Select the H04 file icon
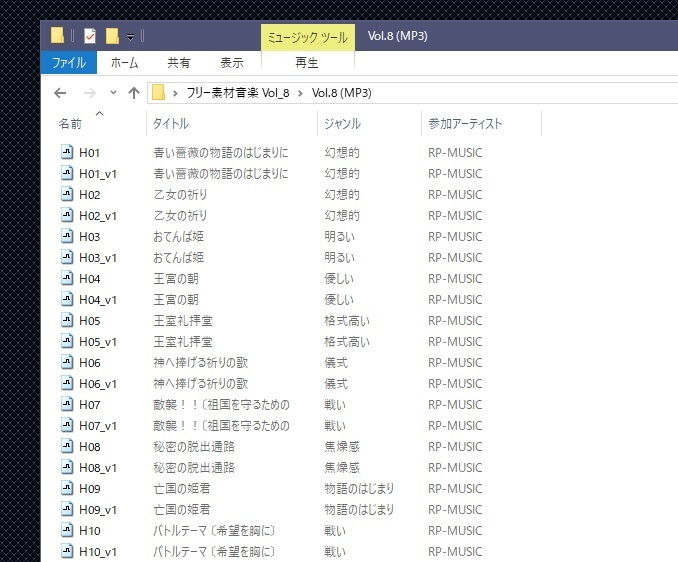 coord(67,278)
